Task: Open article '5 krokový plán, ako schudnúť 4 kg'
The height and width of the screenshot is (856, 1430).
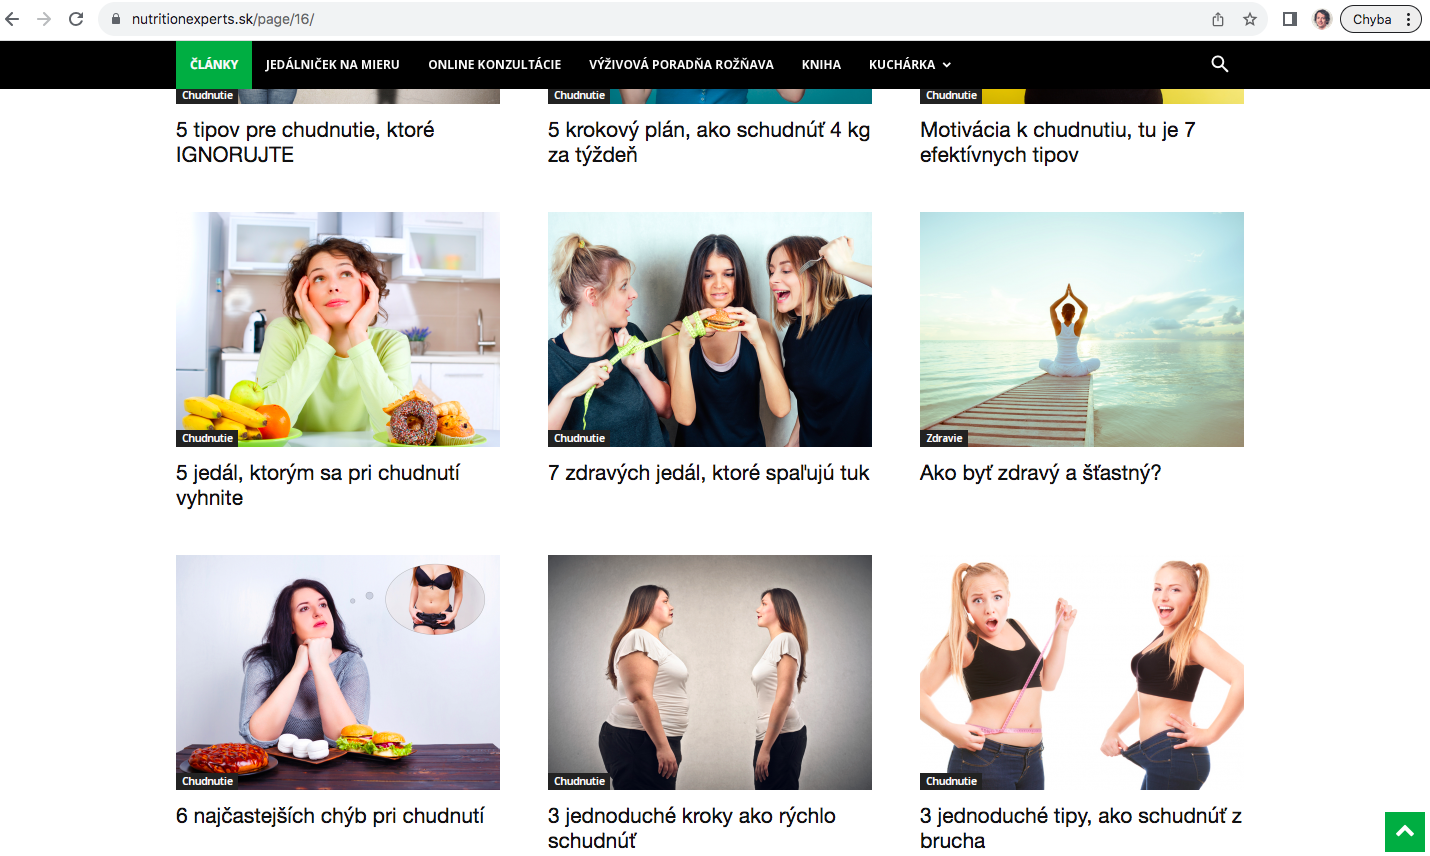Action: [x=709, y=142]
